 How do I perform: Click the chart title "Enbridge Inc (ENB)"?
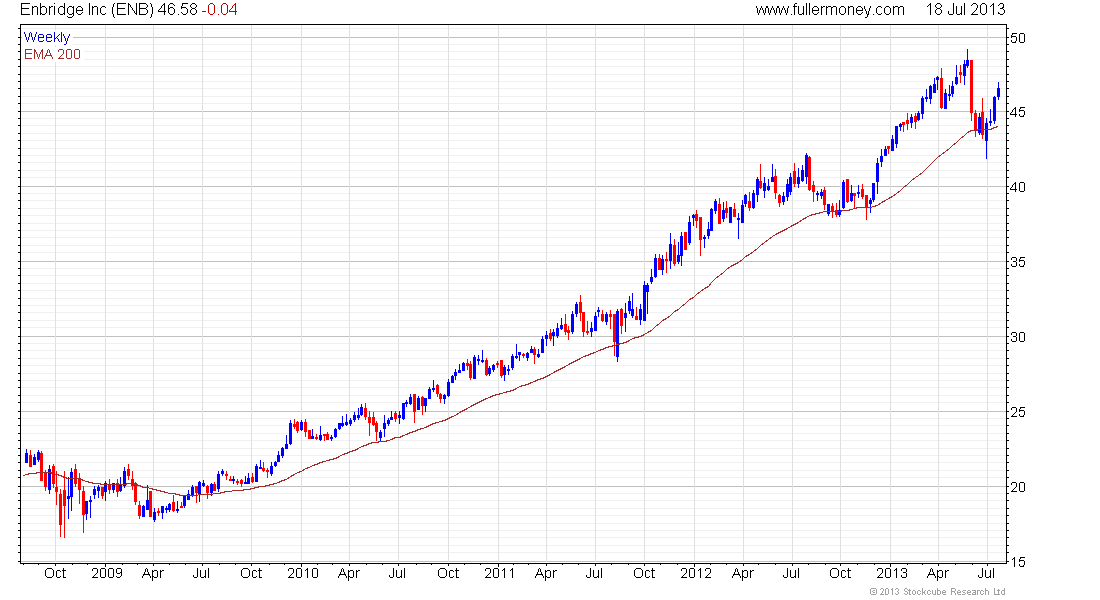pos(87,10)
